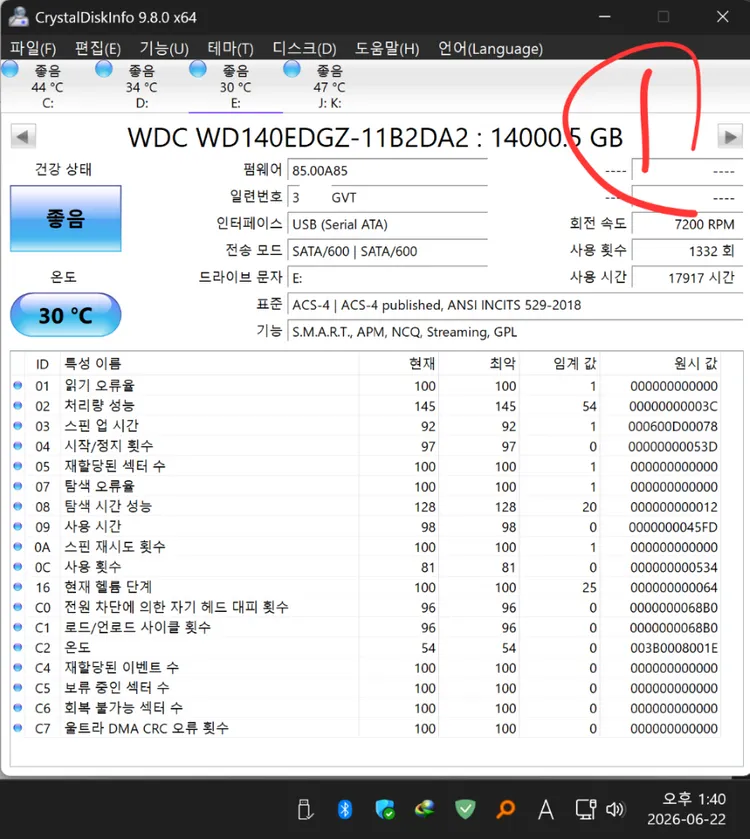The height and width of the screenshot is (839, 750).
Task: Select the J: K: drive tab at 47 °C
Action: 329,86
